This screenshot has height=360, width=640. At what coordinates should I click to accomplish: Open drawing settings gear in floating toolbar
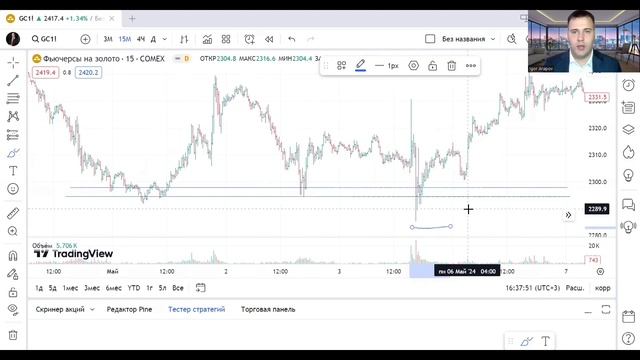coord(413,66)
